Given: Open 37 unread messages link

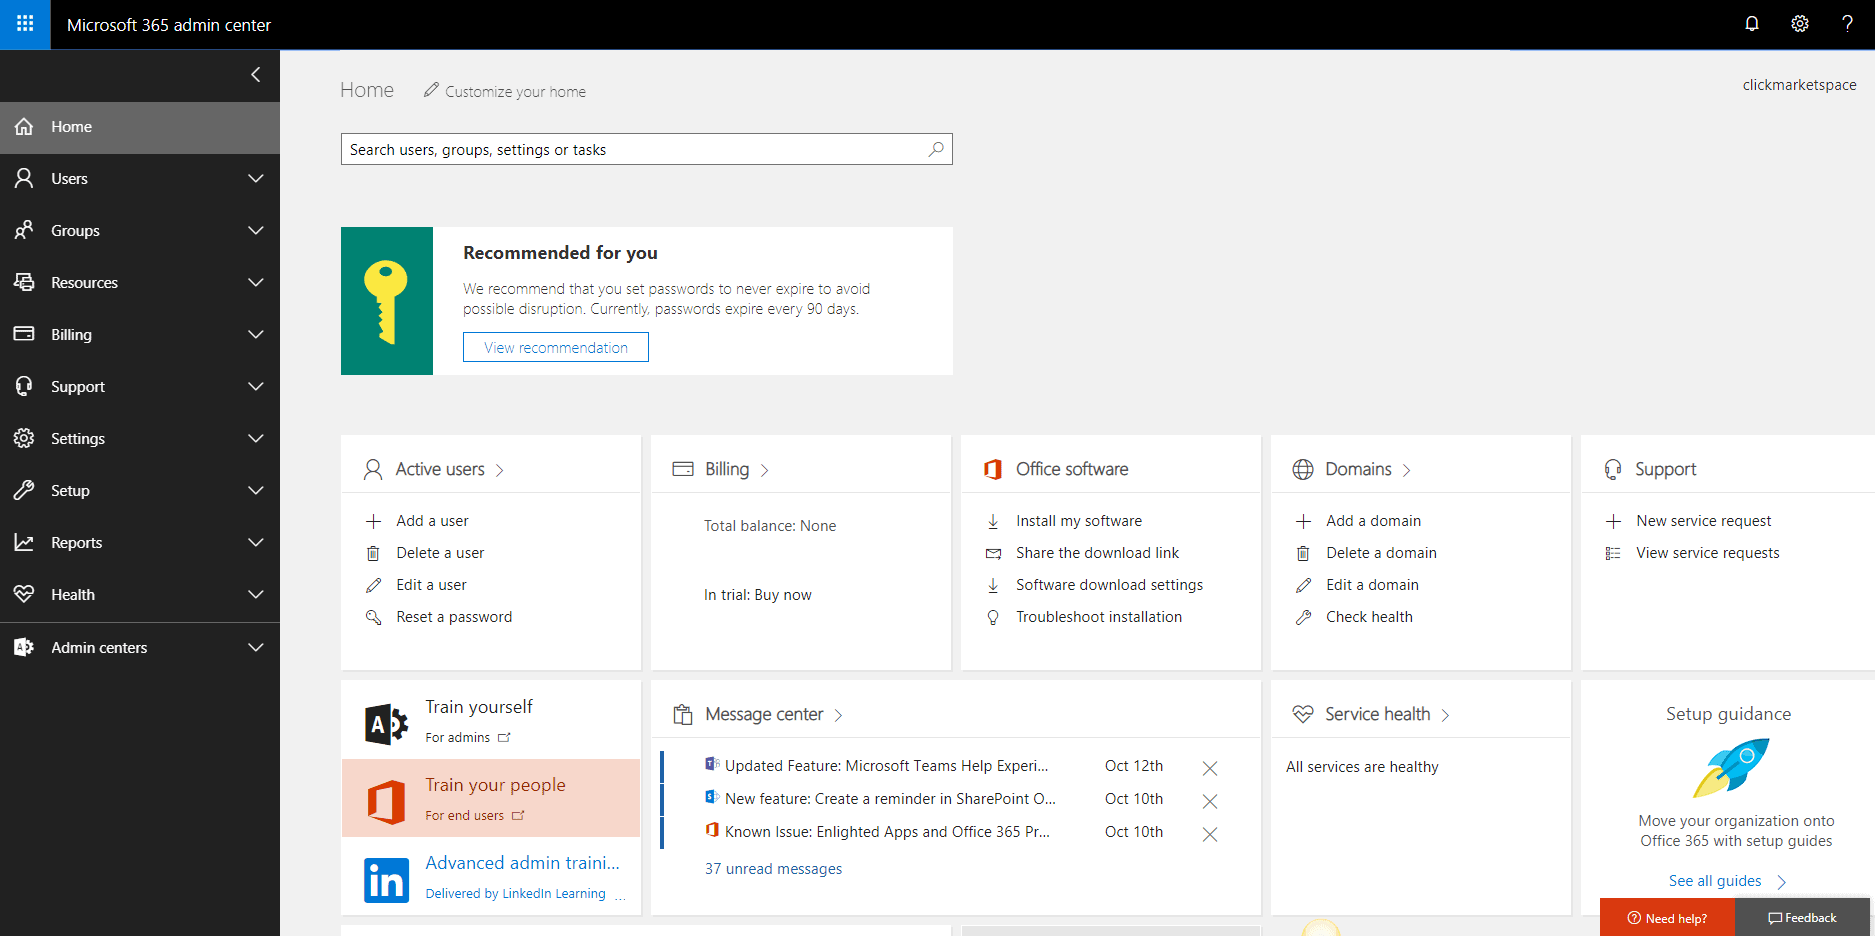Looking at the screenshot, I should [x=773, y=869].
